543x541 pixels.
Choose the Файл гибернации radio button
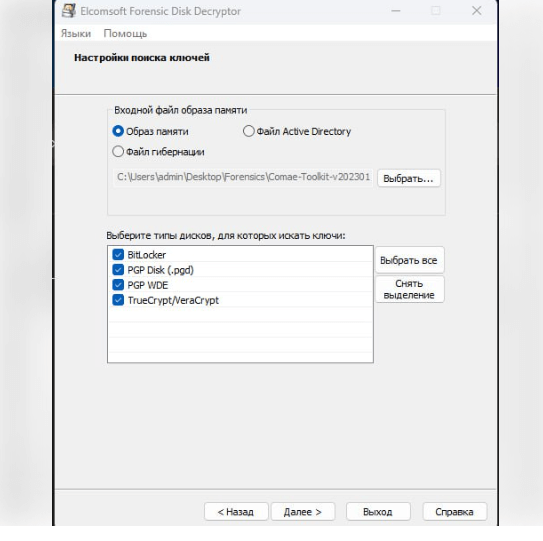118,152
